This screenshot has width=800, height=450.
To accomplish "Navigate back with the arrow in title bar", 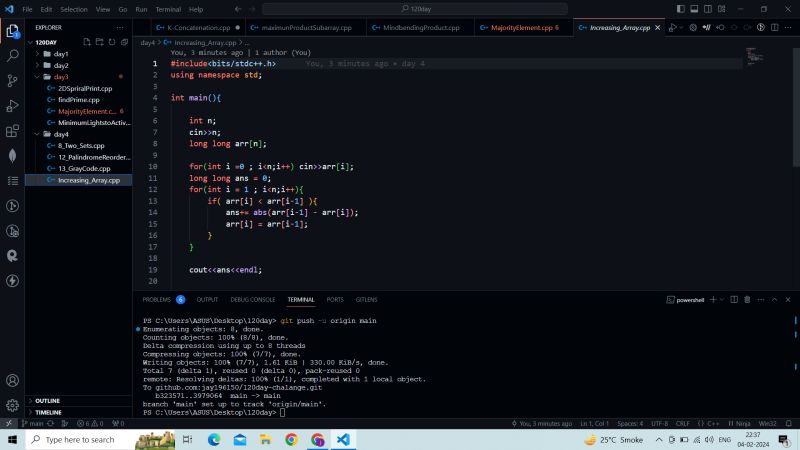I will [x=238, y=9].
